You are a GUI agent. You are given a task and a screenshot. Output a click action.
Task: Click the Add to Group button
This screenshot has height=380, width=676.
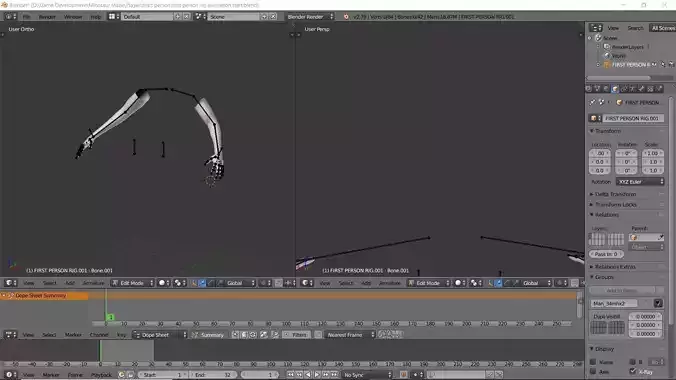click(x=621, y=291)
